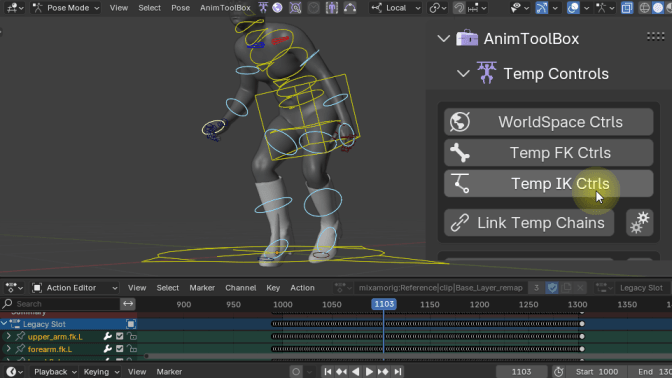Click the magnifier keyframe icon in header
Image resolution: width=672 pixels, height=378 pixels.
coord(295,8)
